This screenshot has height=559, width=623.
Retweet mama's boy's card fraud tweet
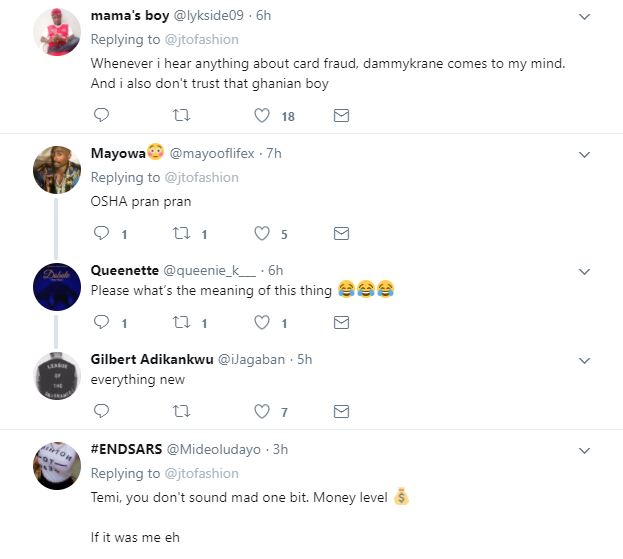click(x=181, y=116)
